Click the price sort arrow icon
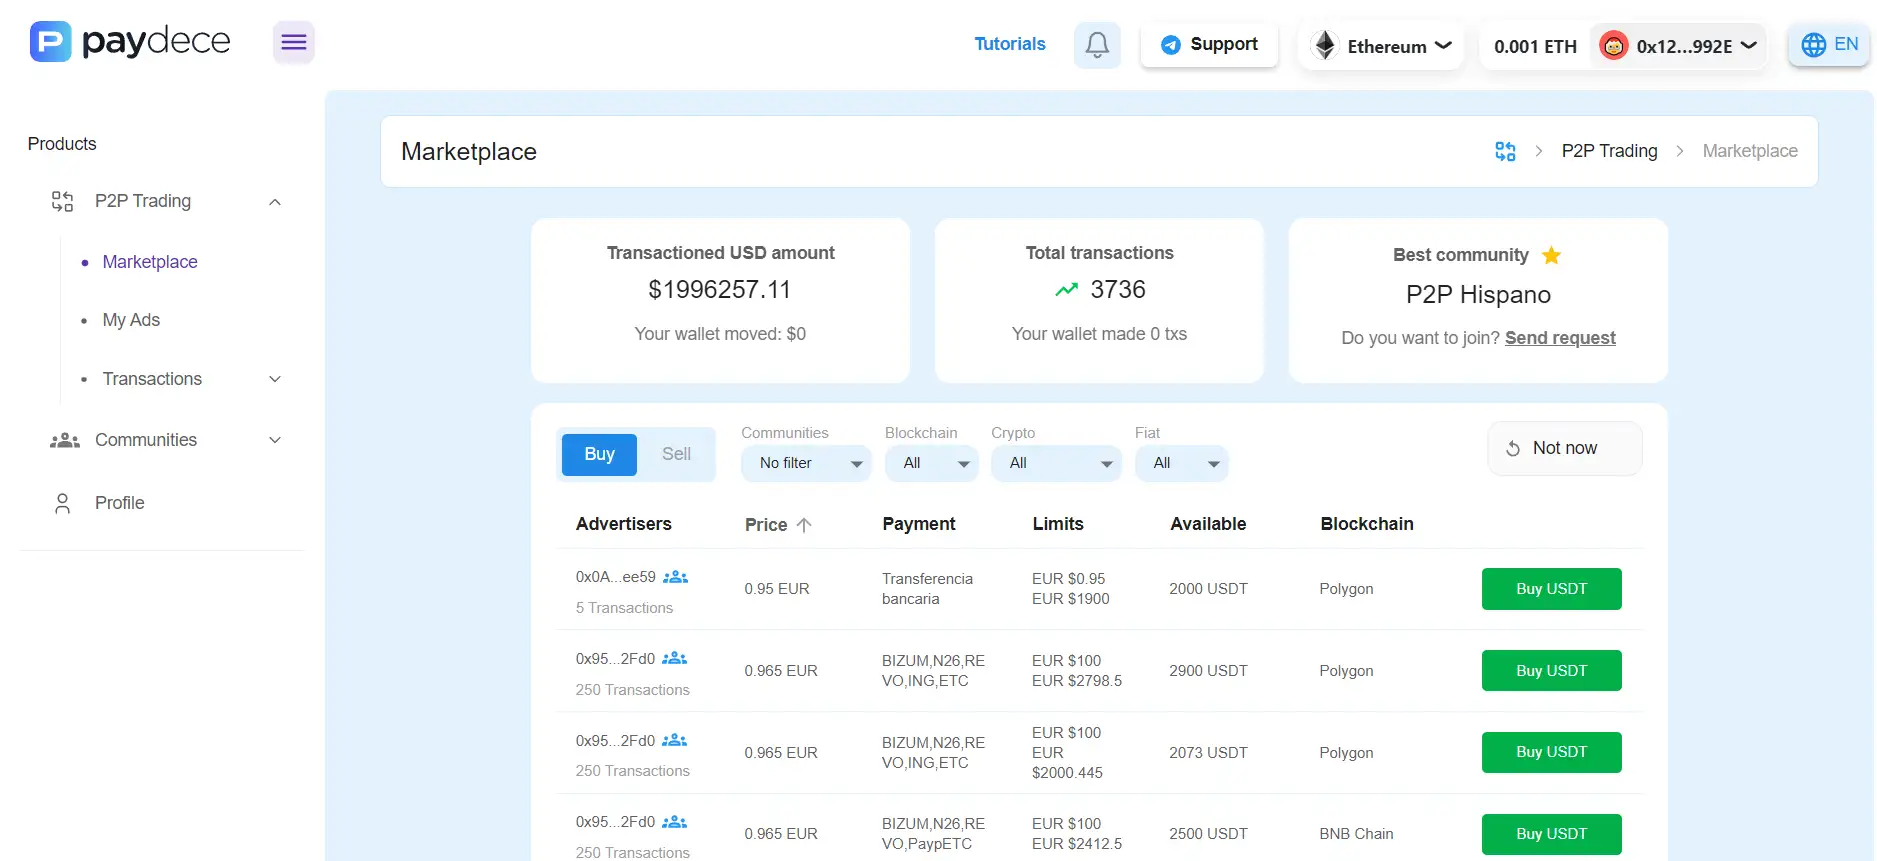Image resolution: width=1877 pixels, height=861 pixels. click(x=804, y=525)
